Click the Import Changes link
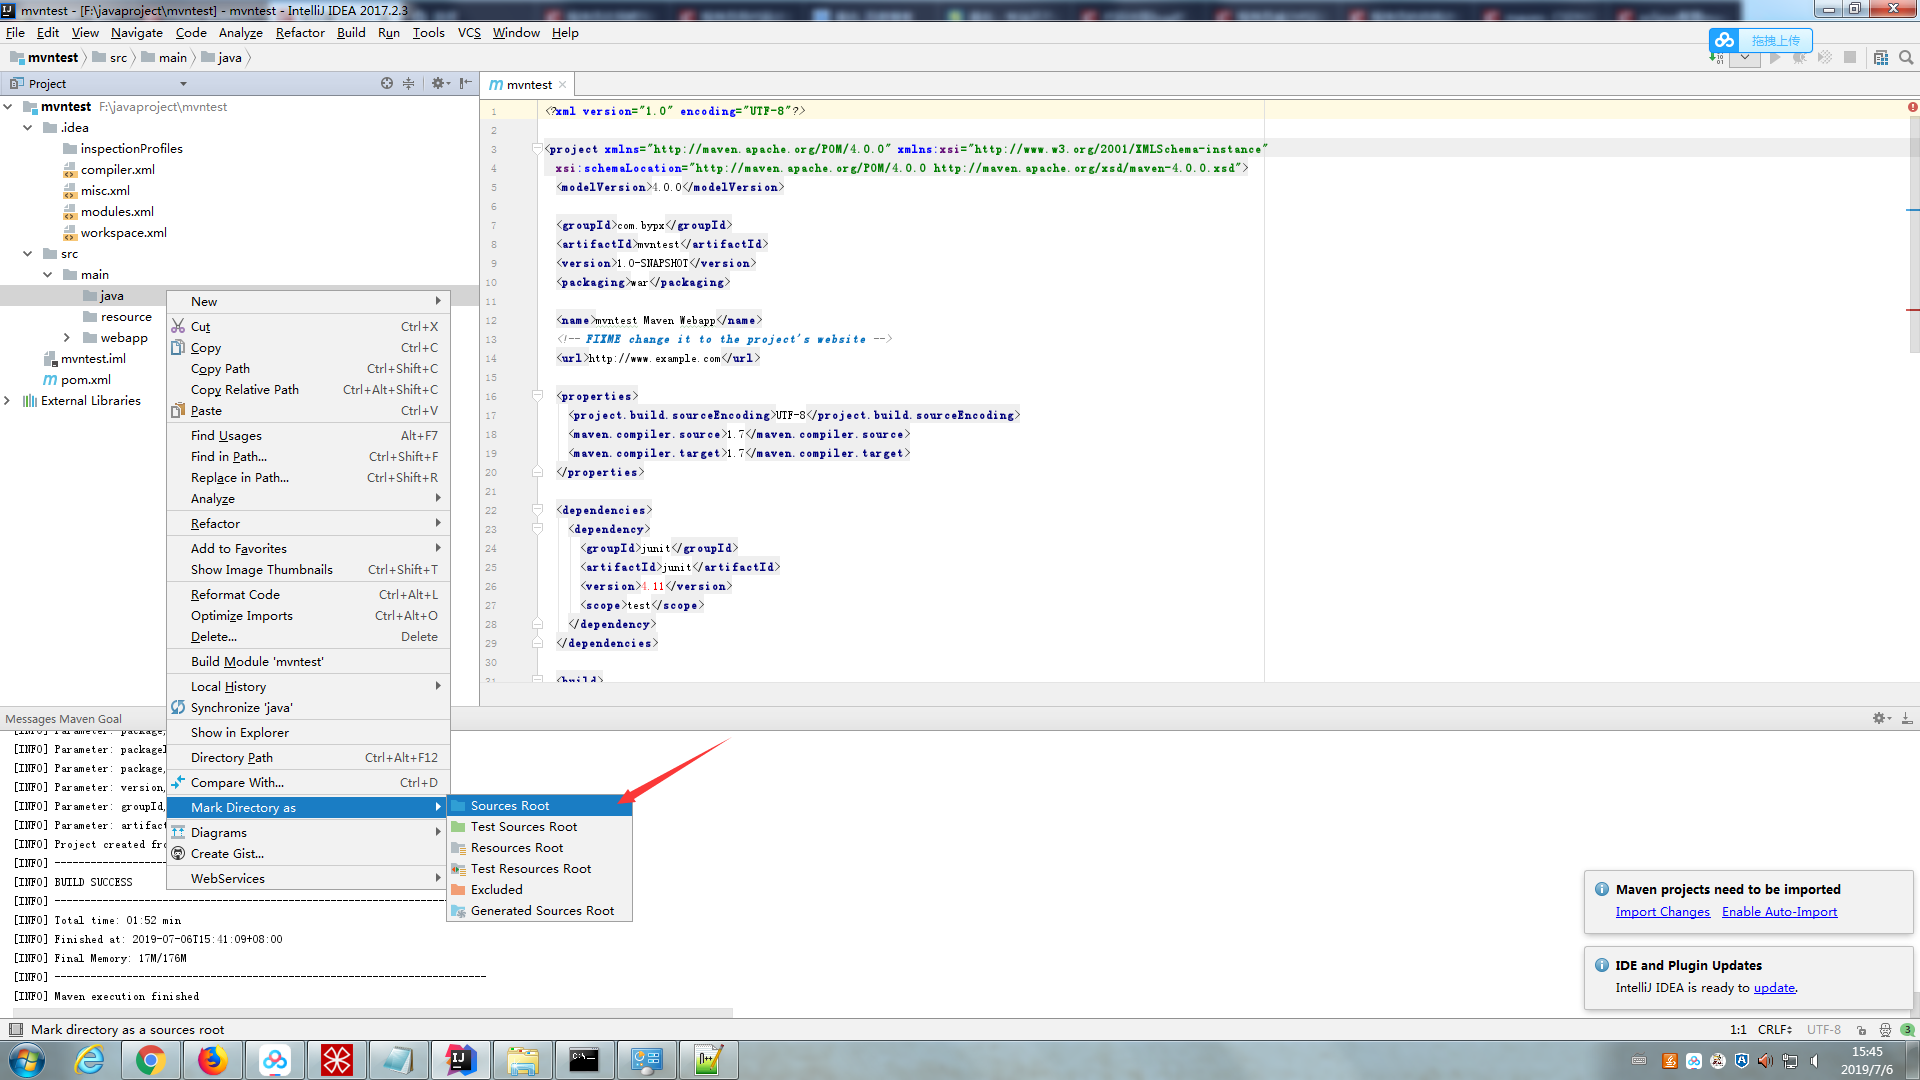Viewport: 1920px width, 1080px height. (1662, 912)
